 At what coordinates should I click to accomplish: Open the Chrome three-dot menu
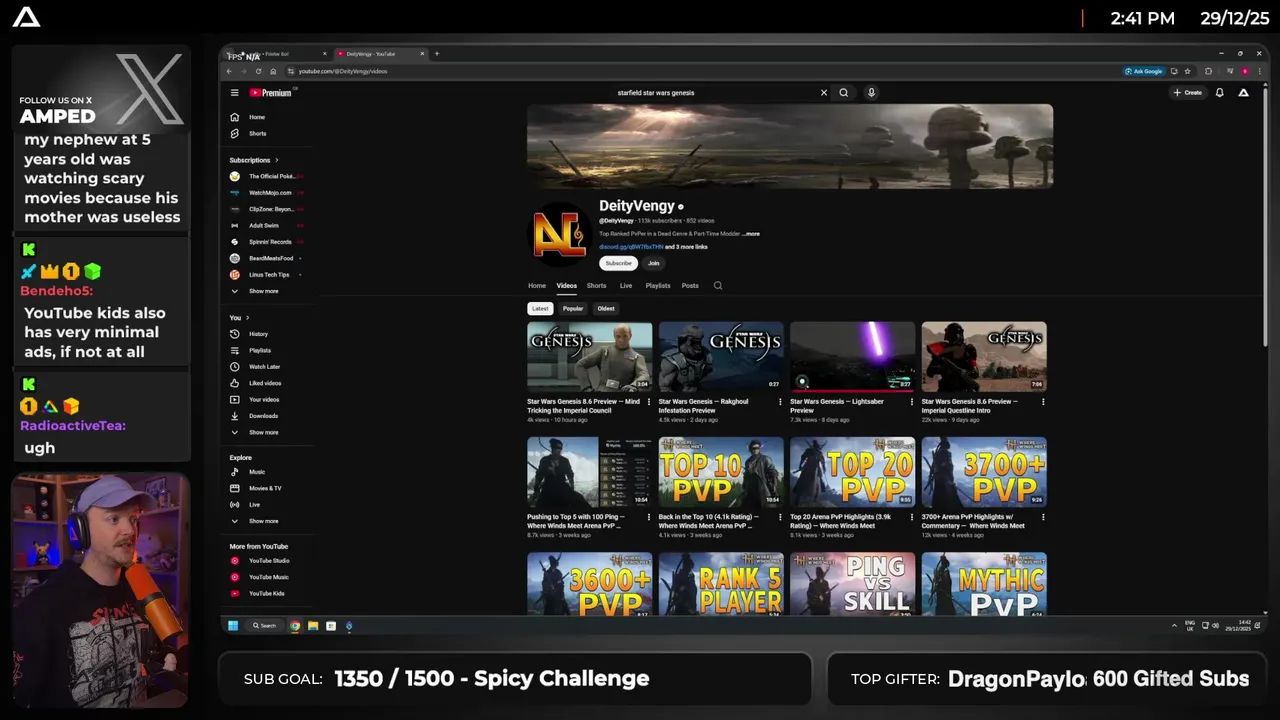1259,71
